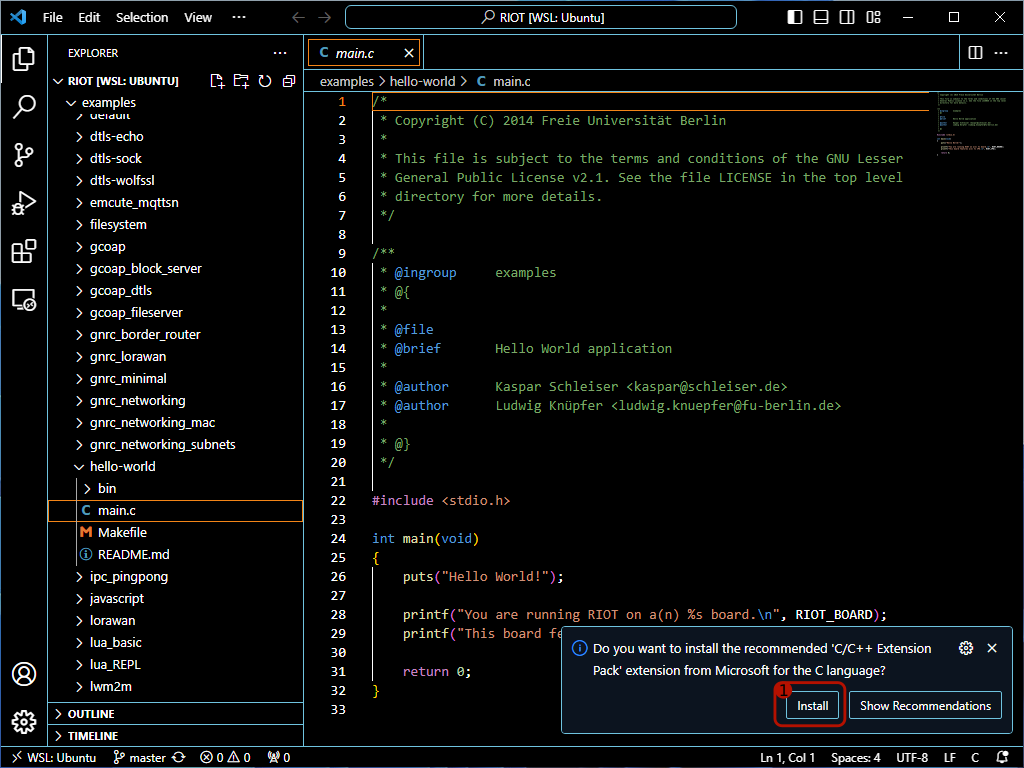Open the Remote Explorer view
The height and width of the screenshot is (768, 1024).
coord(24,300)
